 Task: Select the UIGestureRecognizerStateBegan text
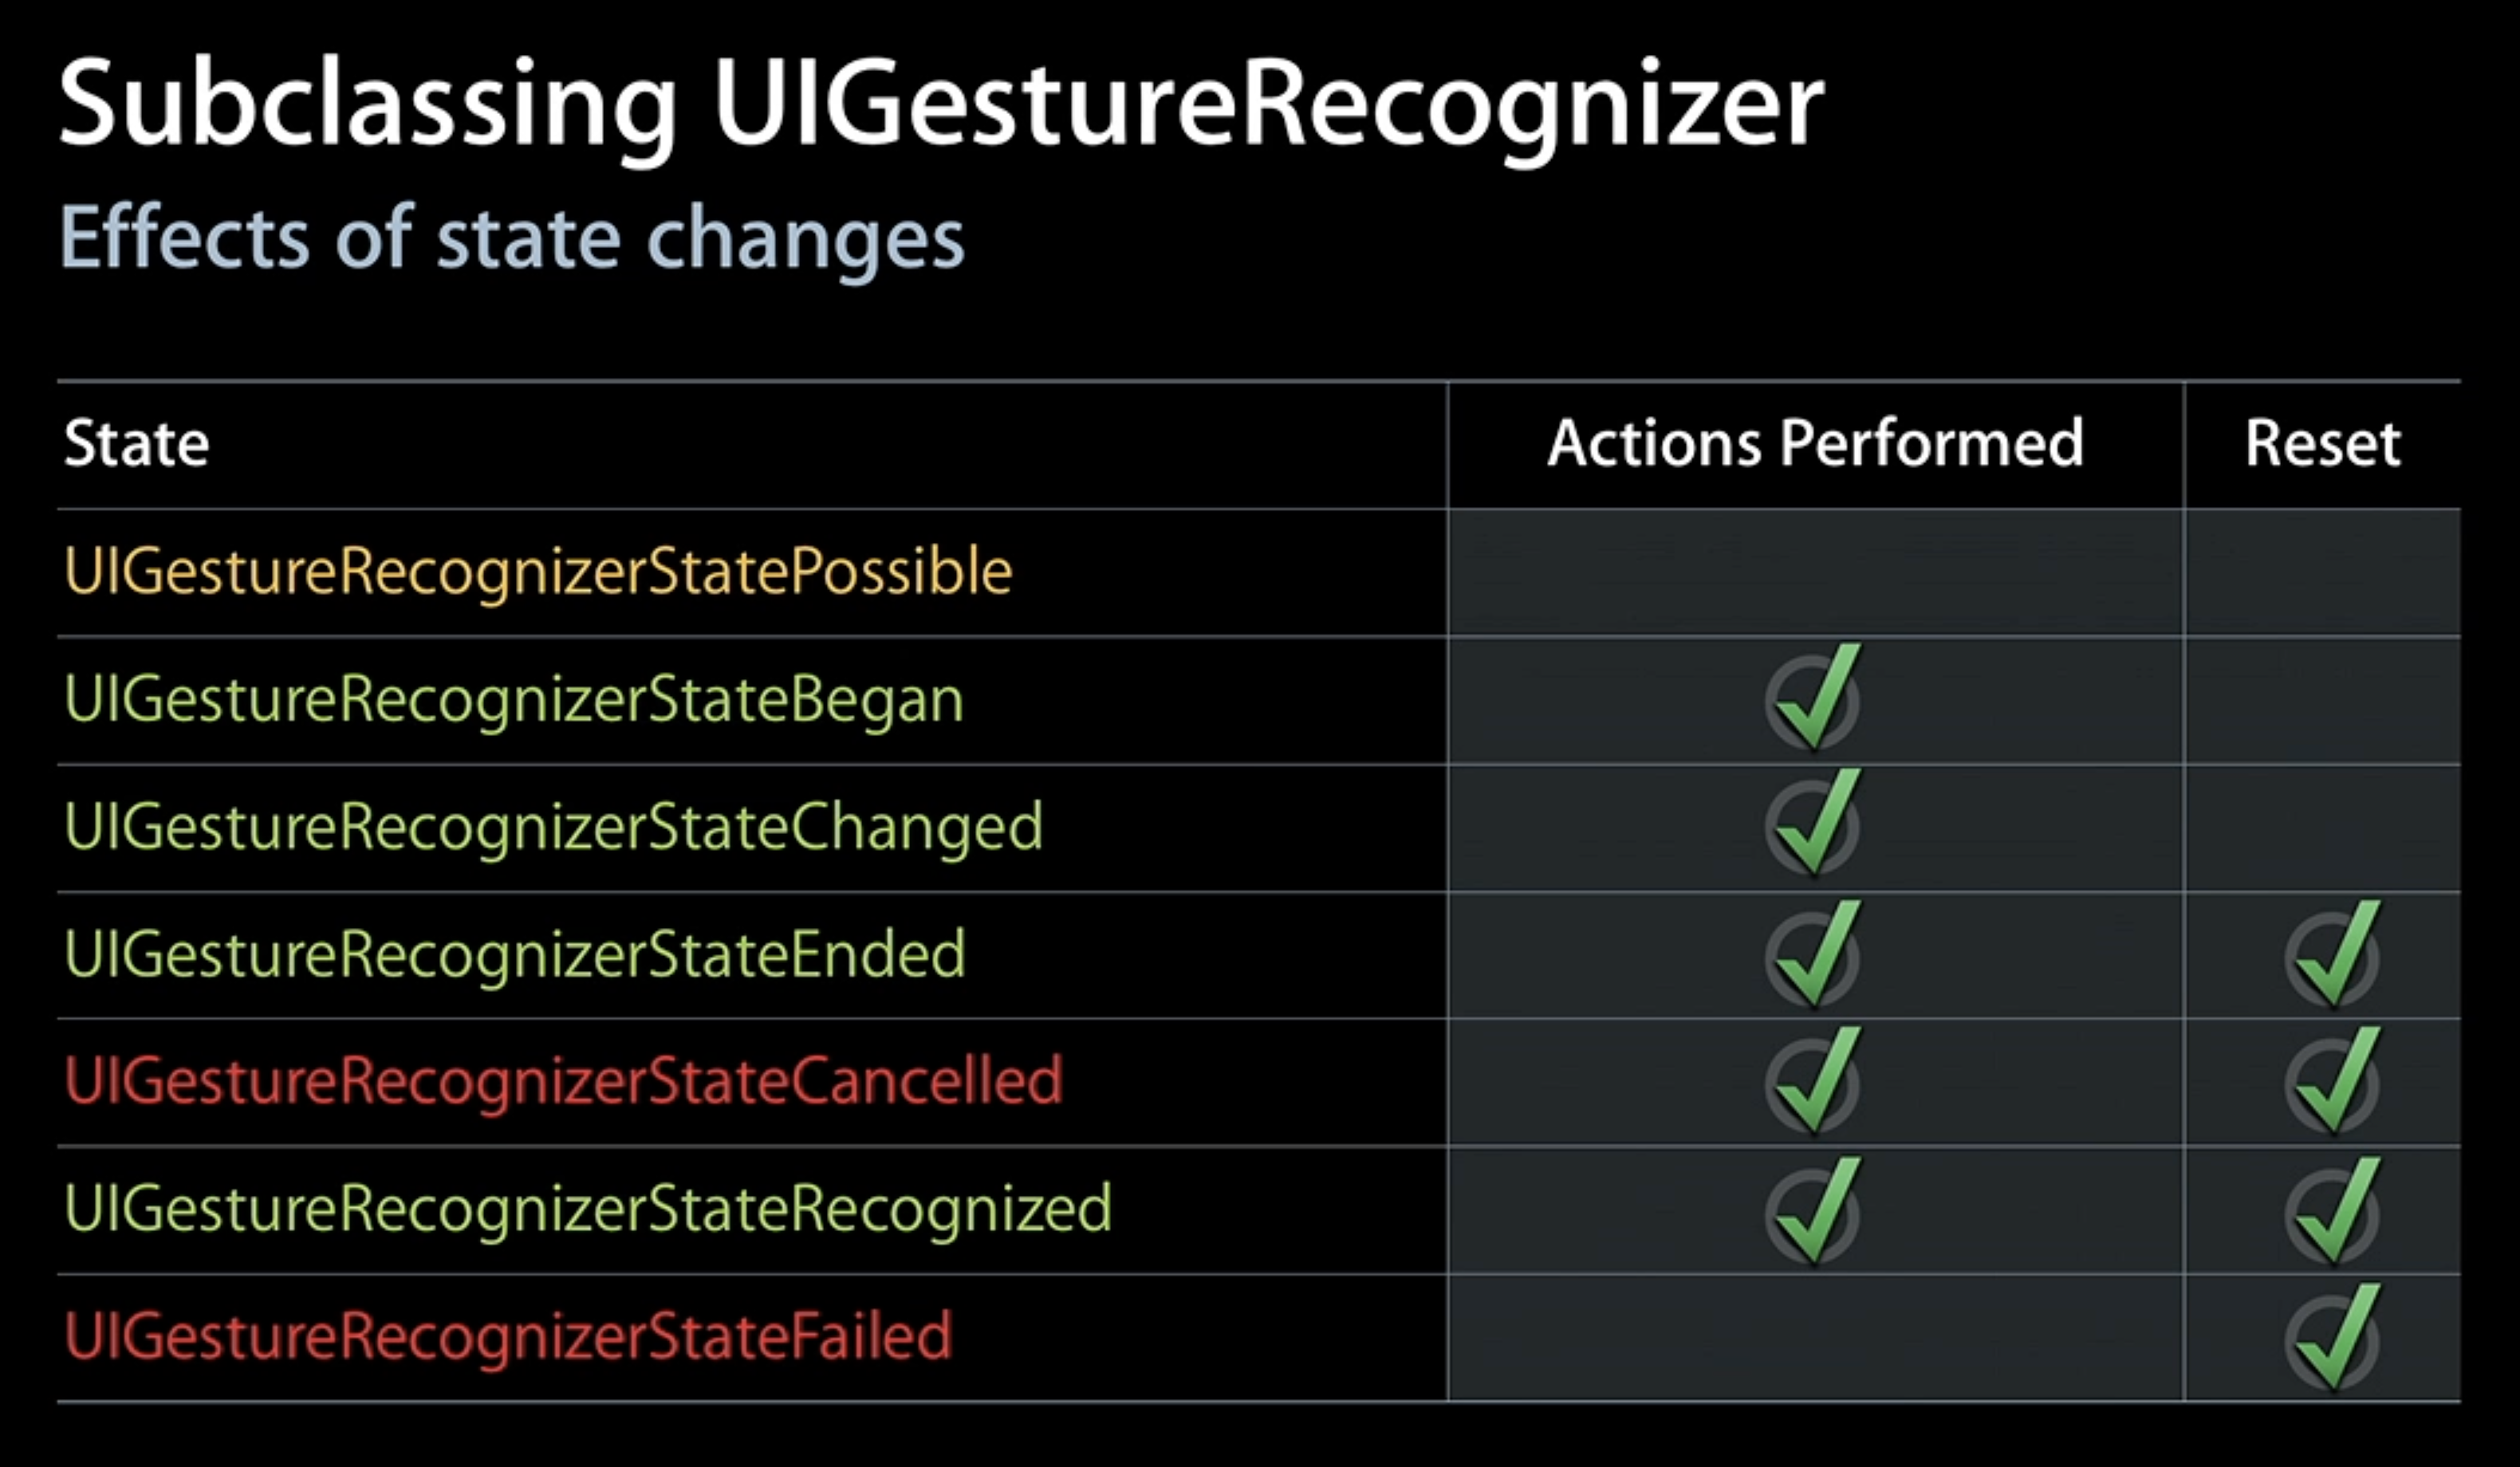coord(514,699)
